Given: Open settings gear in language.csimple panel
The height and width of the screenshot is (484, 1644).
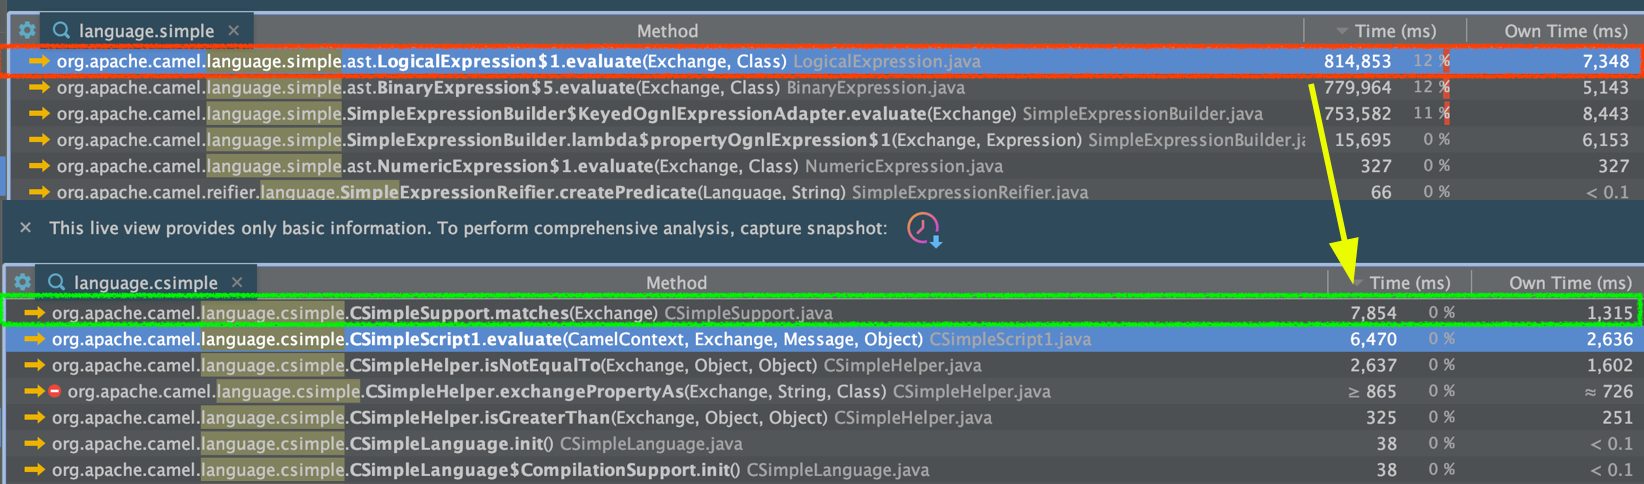Looking at the screenshot, I should 22,283.
